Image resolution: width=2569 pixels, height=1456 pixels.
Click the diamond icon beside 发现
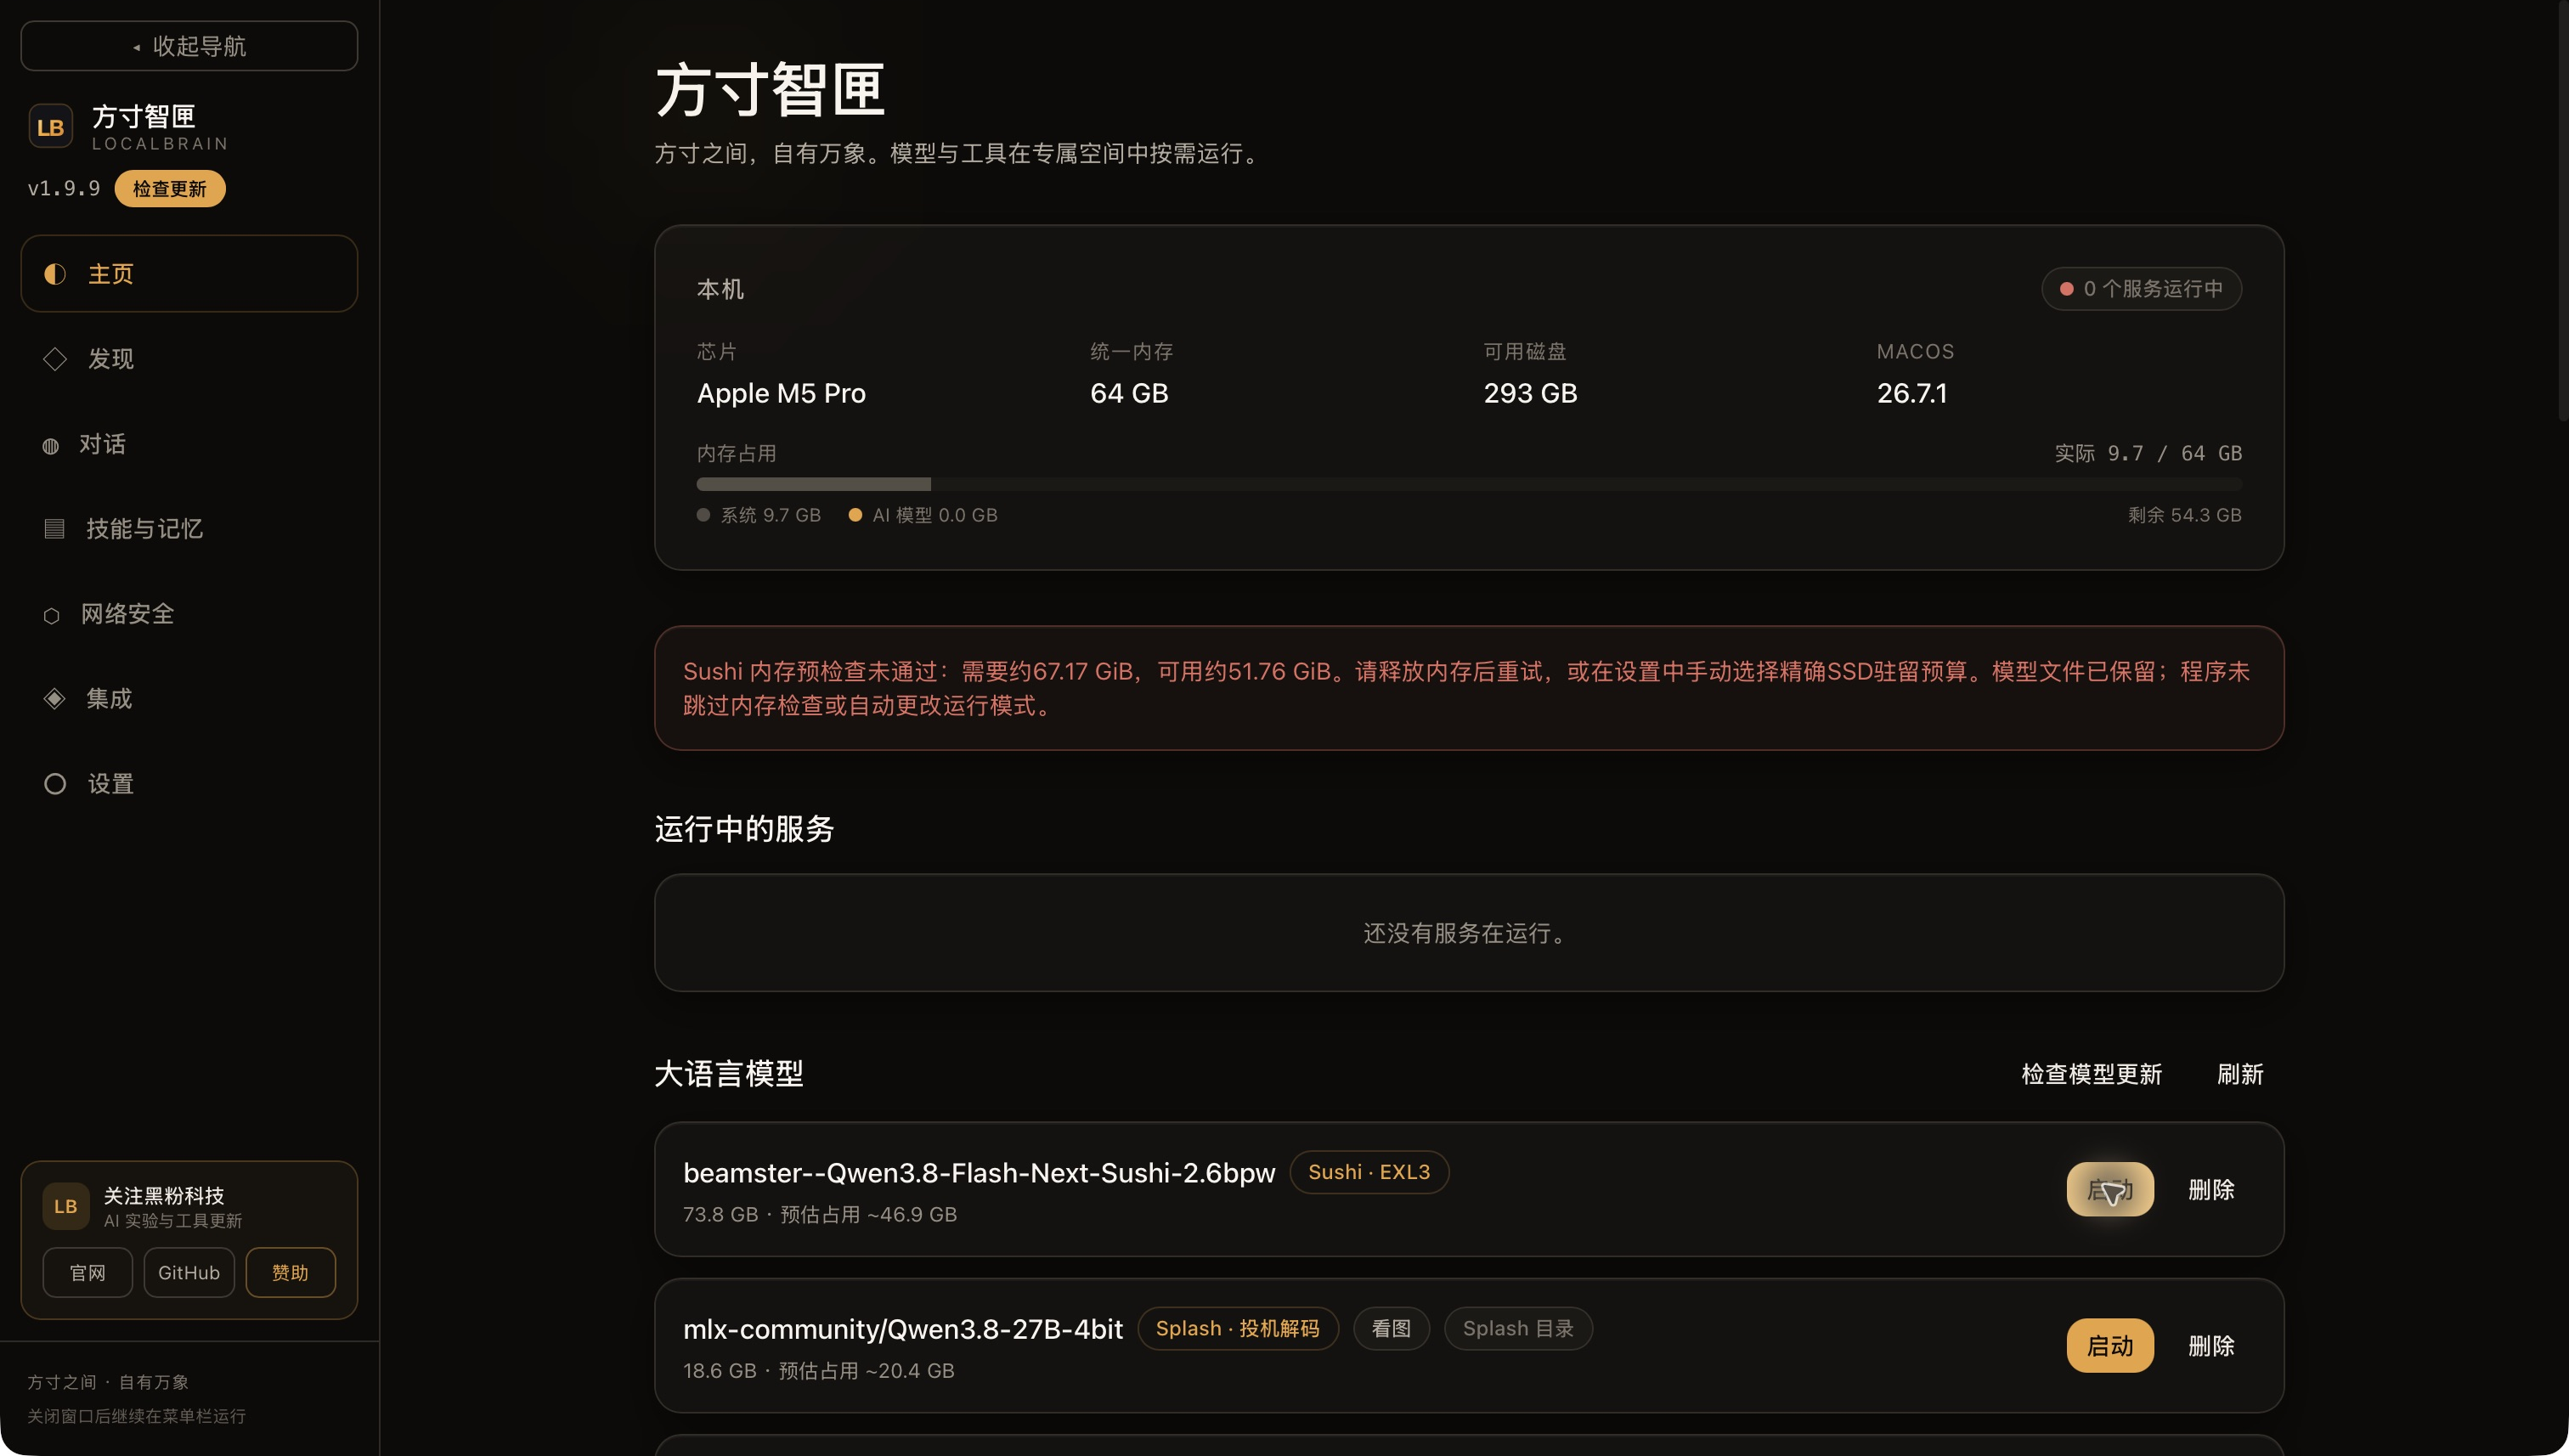pyautogui.click(x=55, y=359)
